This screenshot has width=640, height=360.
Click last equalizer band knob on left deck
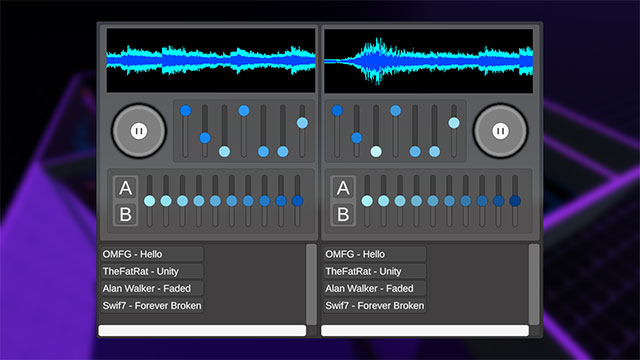coord(298,201)
